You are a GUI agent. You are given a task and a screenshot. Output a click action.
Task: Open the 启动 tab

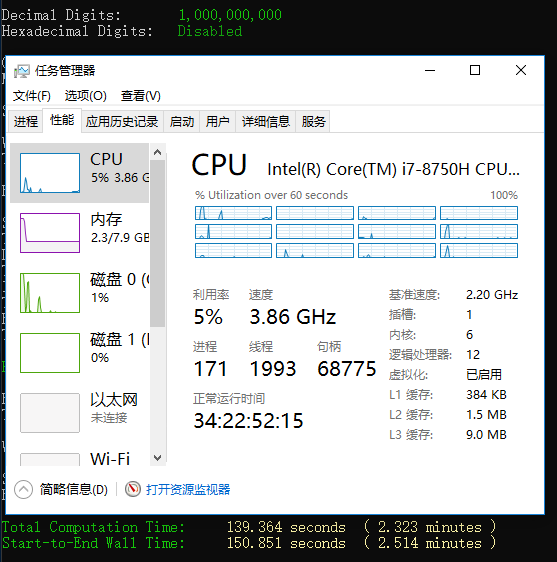click(182, 122)
